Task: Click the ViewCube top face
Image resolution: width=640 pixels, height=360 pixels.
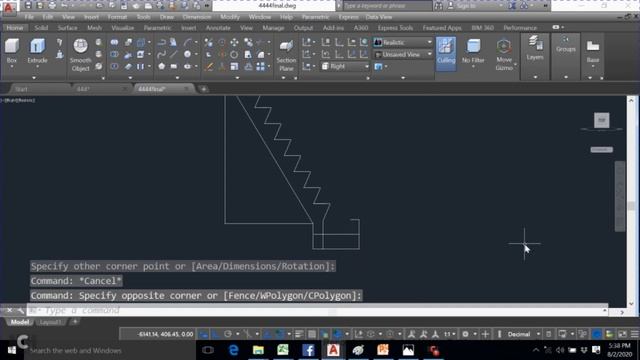Action: point(601,120)
